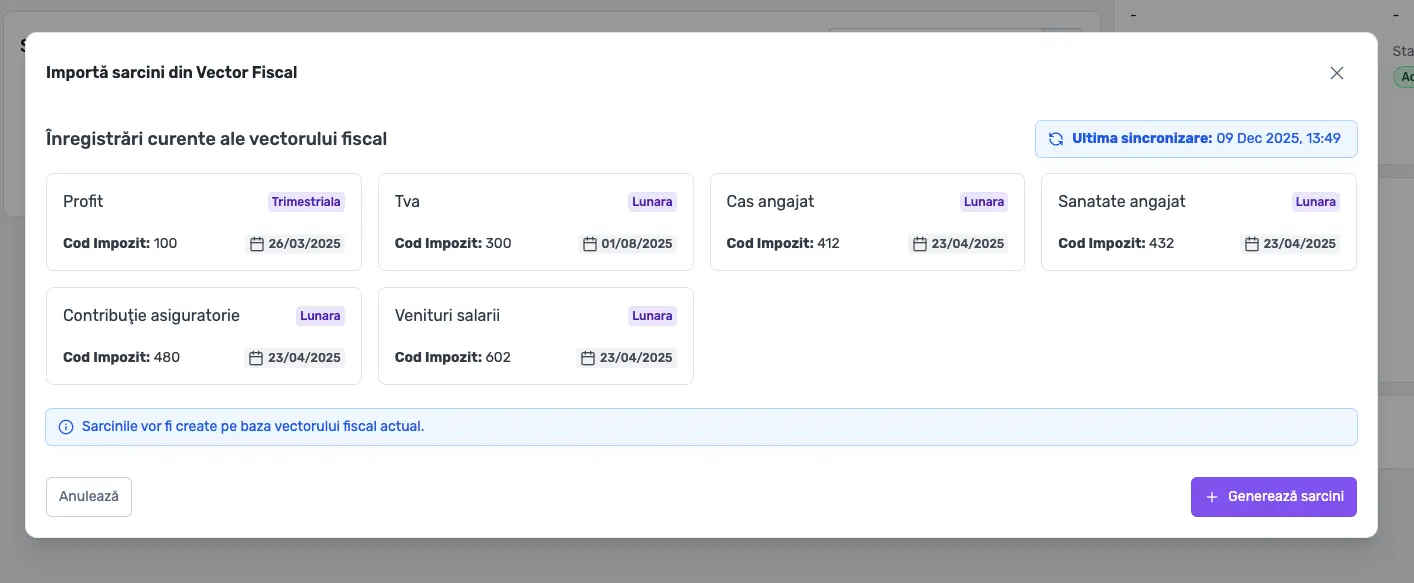The width and height of the screenshot is (1414, 583).
Task: Click Cod Impozit: 100 text
Action: [x=120, y=243]
